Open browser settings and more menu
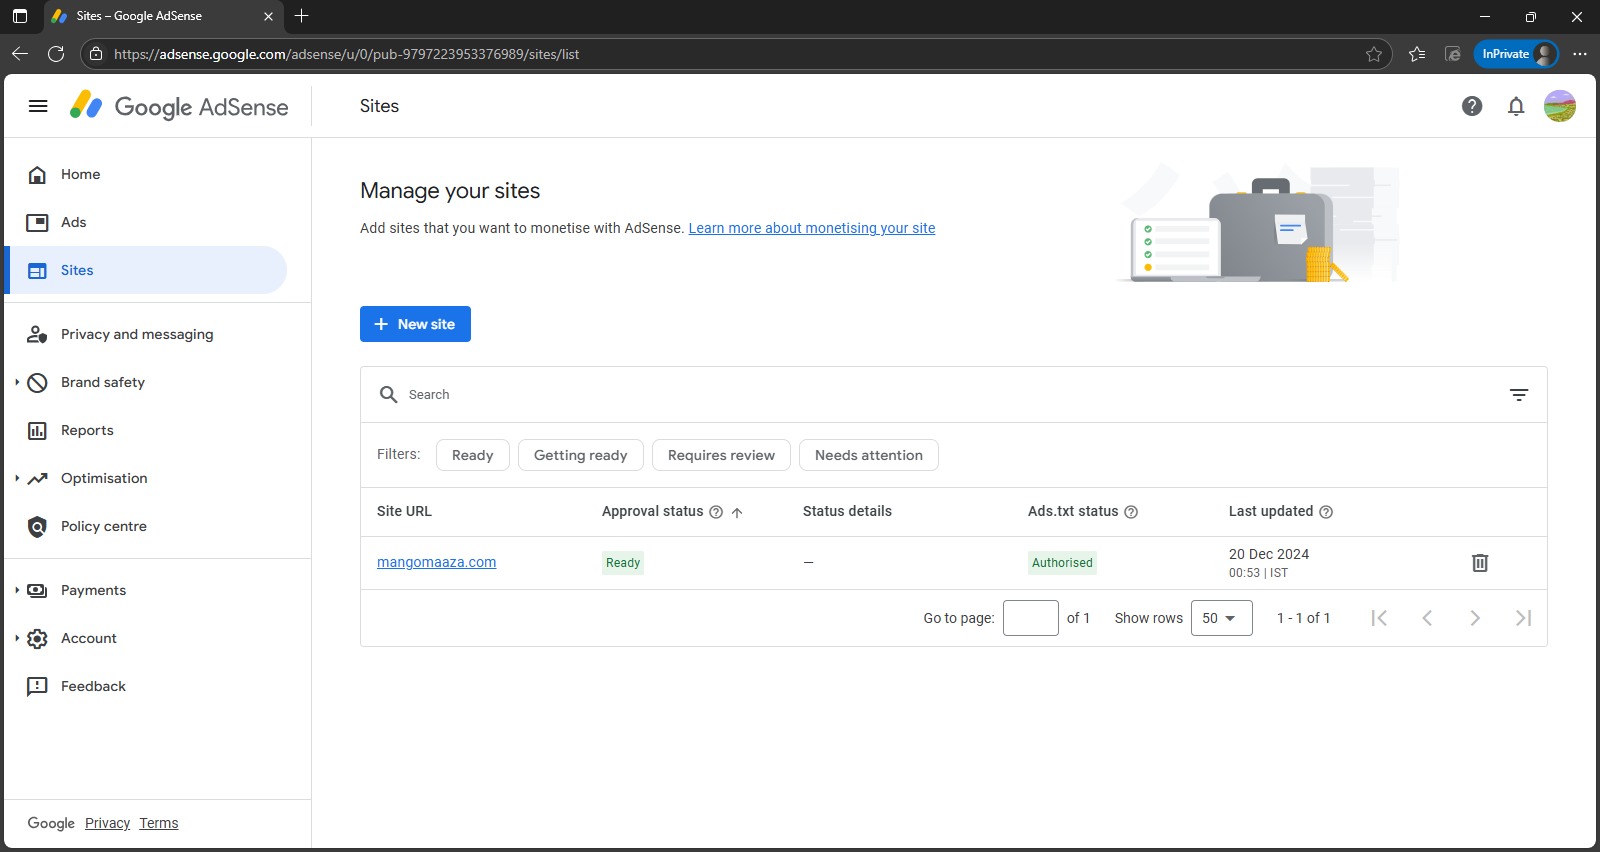 [x=1580, y=54]
